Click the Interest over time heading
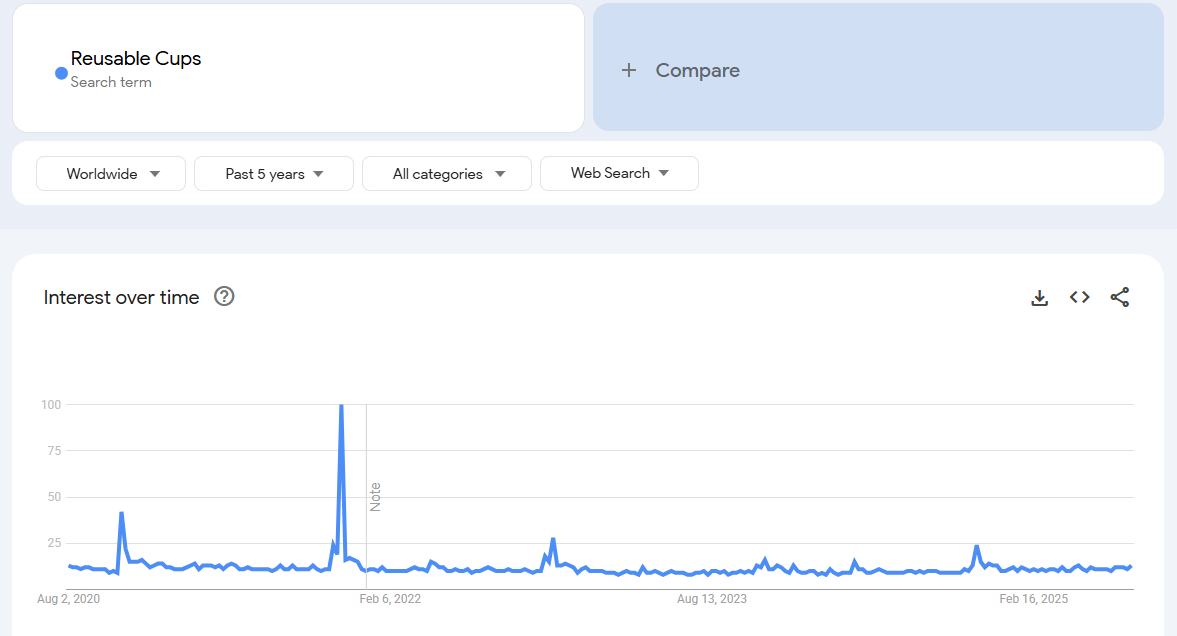The width and height of the screenshot is (1177, 636). (122, 297)
